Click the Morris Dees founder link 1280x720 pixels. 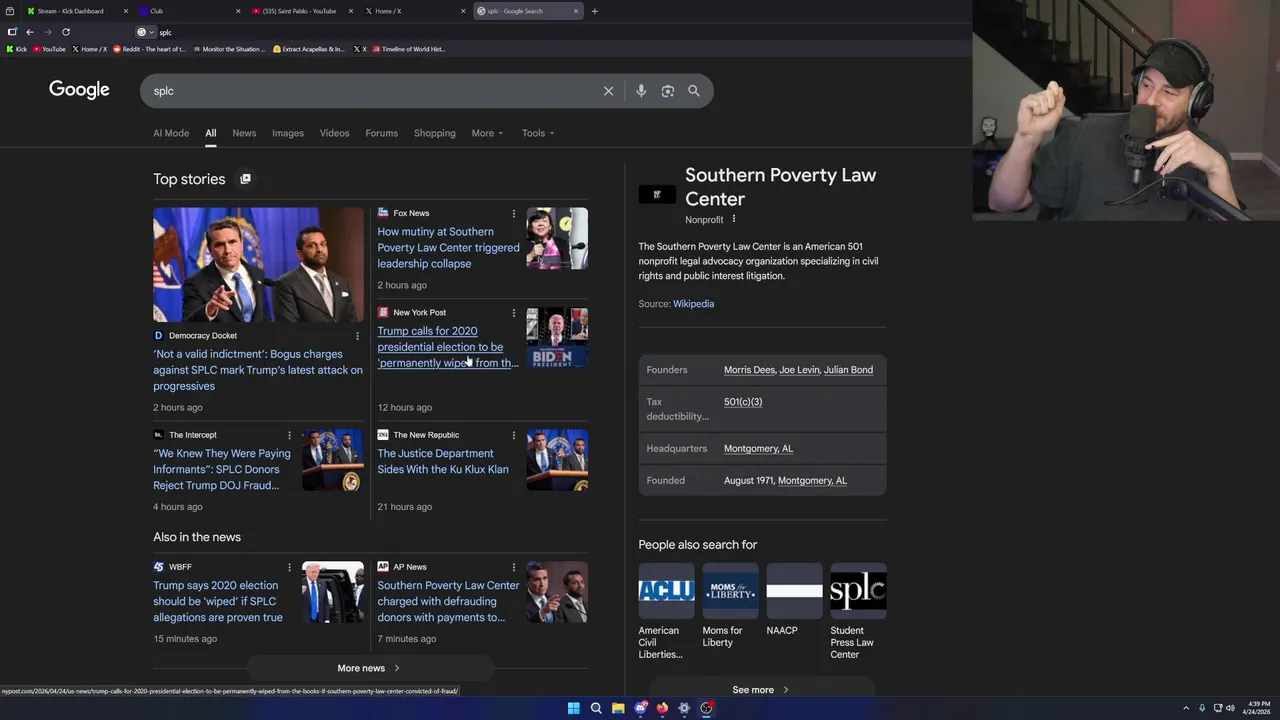coord(749,370)
